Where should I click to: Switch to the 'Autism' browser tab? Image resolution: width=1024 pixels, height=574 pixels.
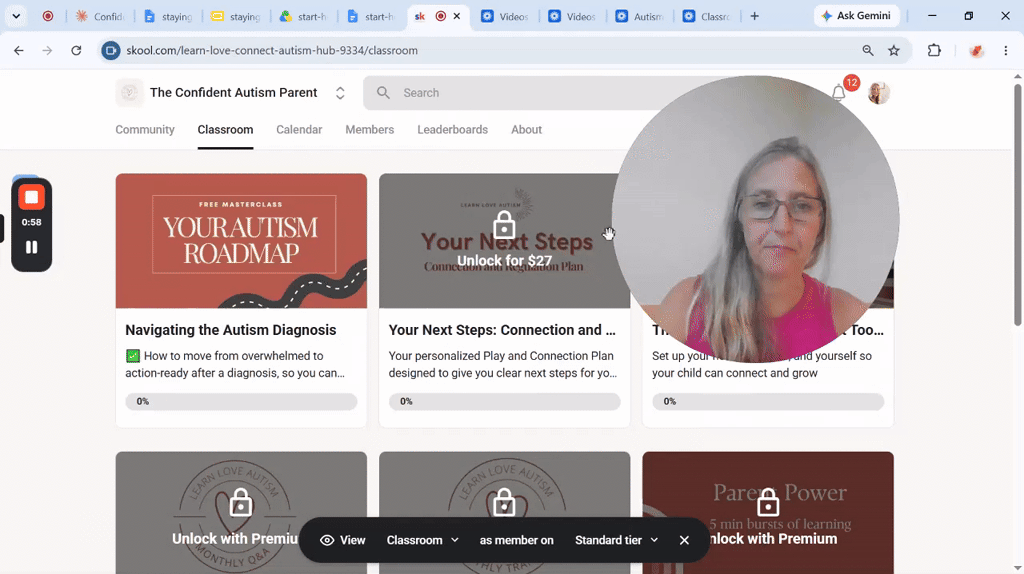pos(639,16)
